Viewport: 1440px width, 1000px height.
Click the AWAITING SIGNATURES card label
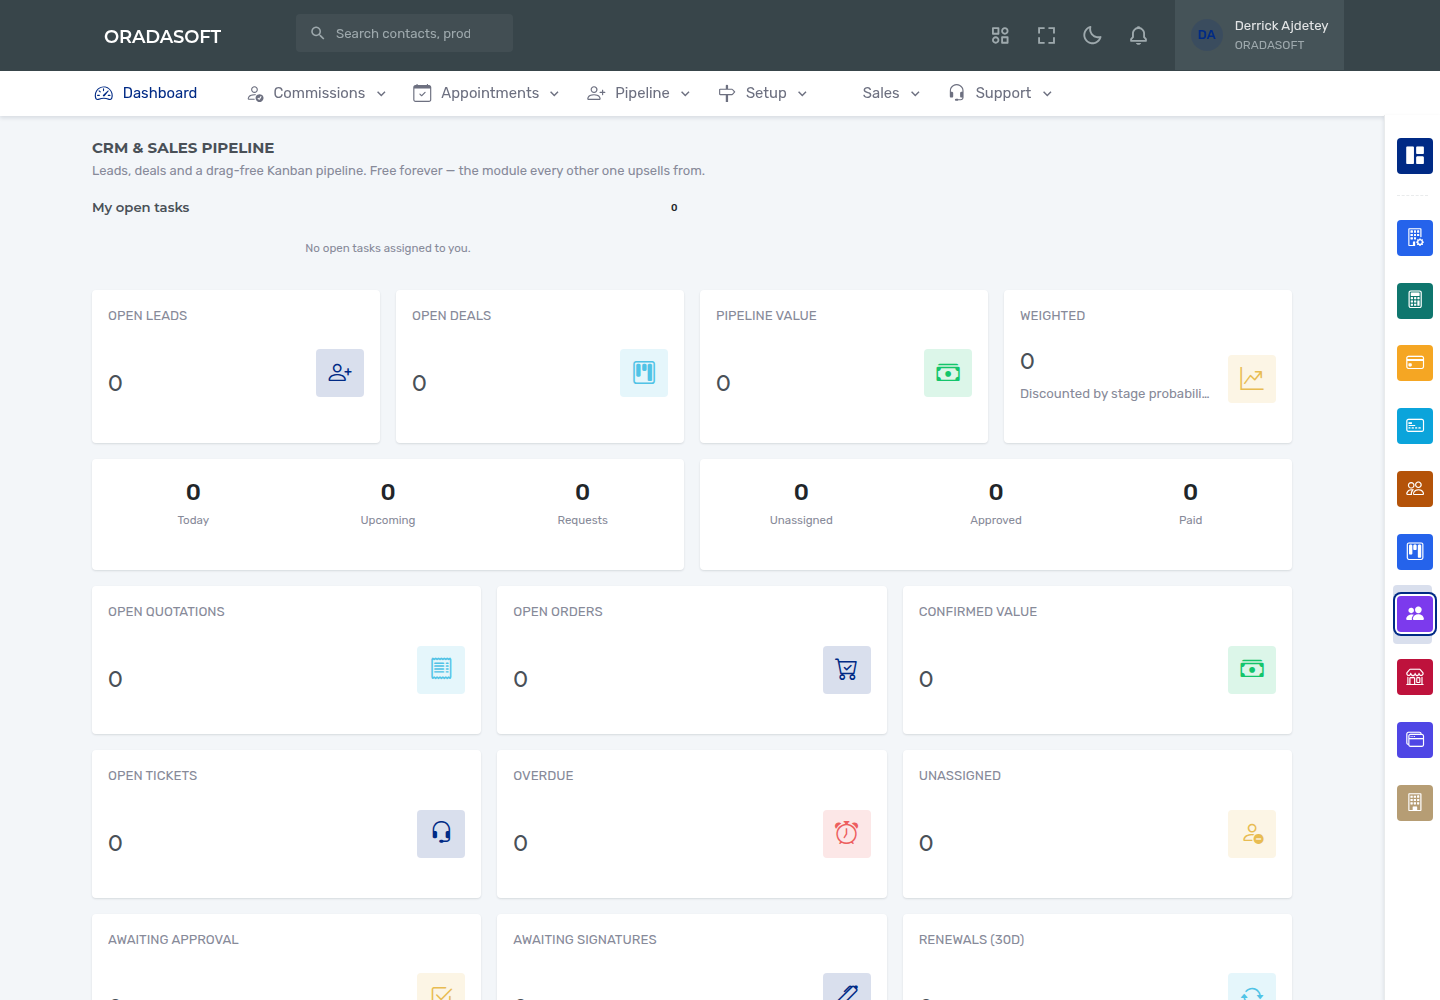pos(585,940)
